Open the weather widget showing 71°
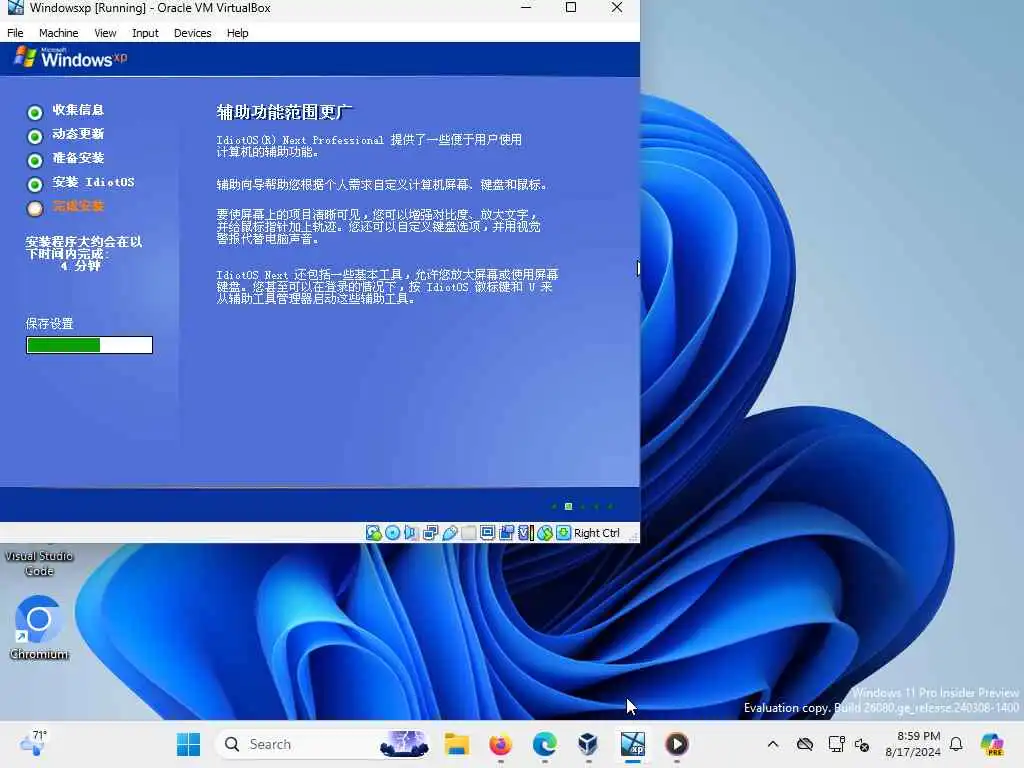This screenshot has height=768, width=1024. (33, 743)
